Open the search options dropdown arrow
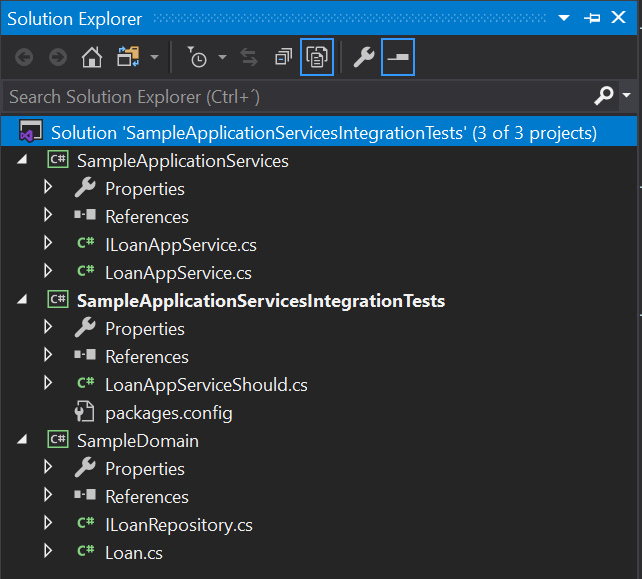Image resolution: width=642 pixels, height=579 pixels. click(x=627, y=96)
